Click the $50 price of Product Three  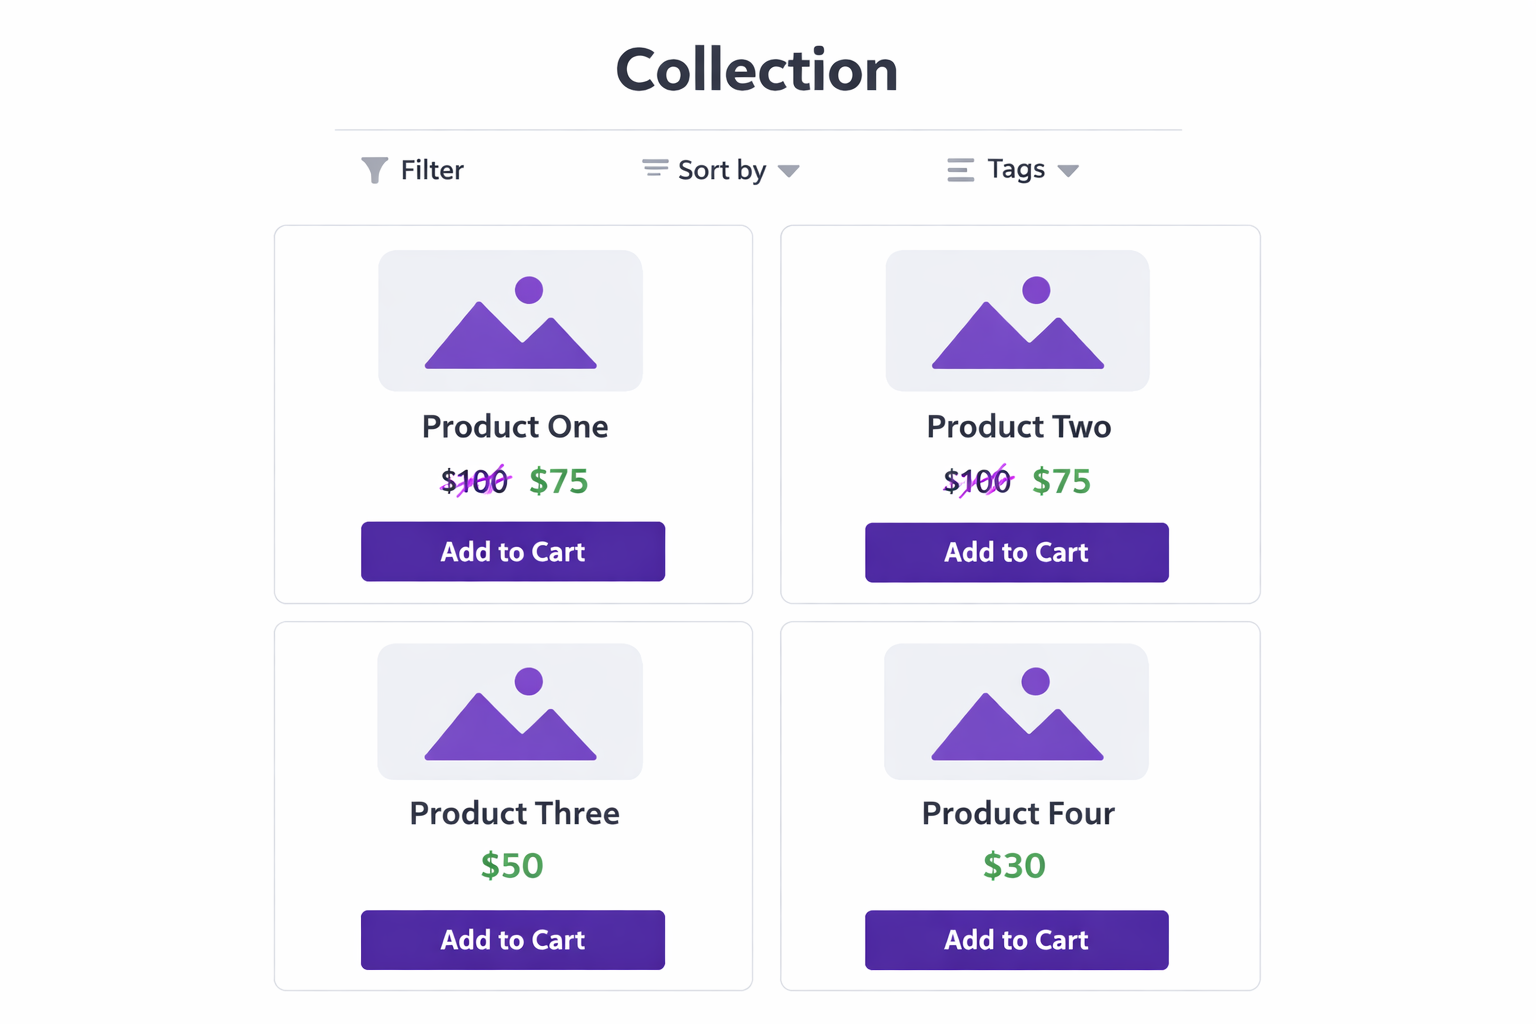tap(512, 865)
